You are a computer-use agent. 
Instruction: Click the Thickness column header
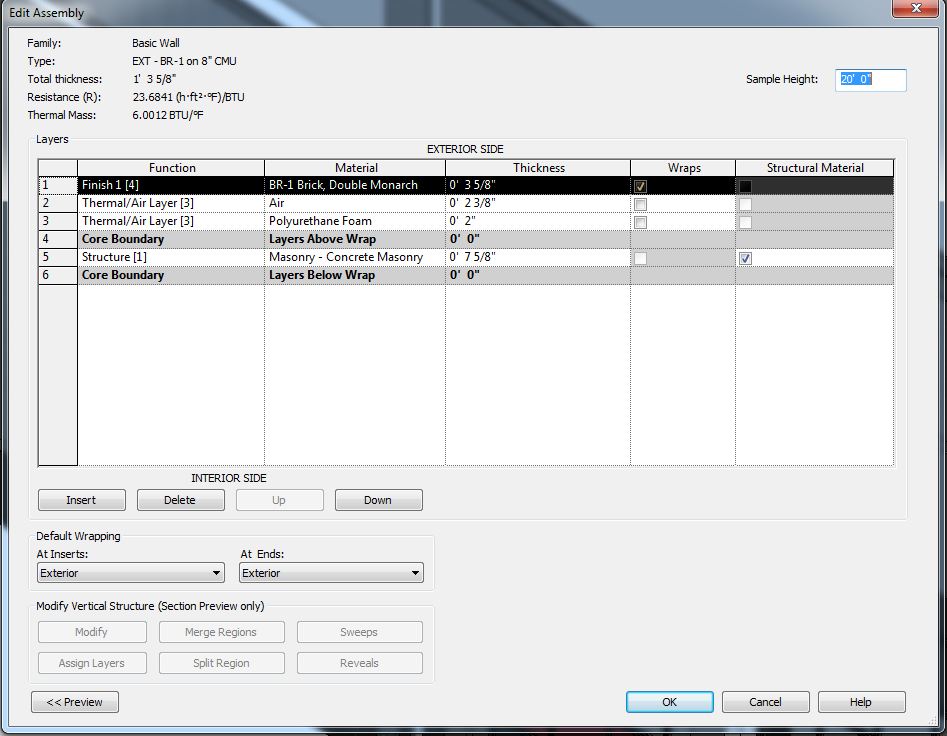tap(538, 168)
